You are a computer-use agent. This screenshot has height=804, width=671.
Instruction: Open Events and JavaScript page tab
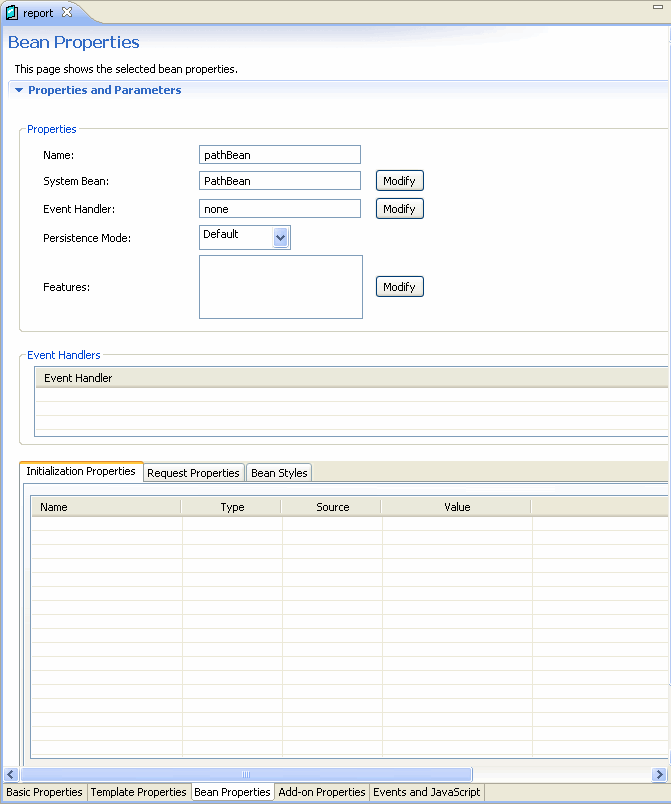point(426,792)
